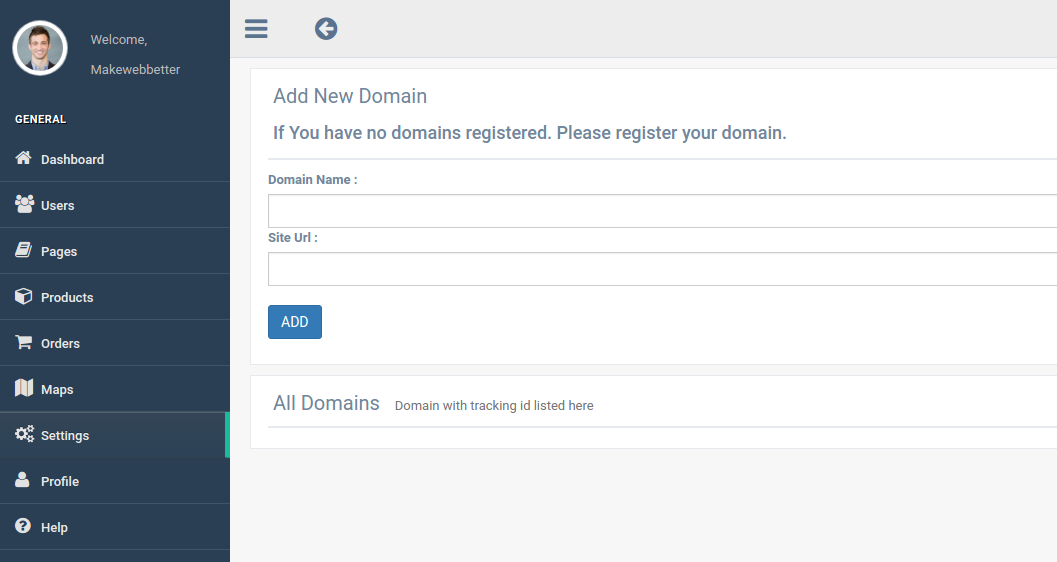The width and height of the screenshot is (1057, 562).
Task: Toggle the hamburger sidebar menu icon
Action: point(256,29)
